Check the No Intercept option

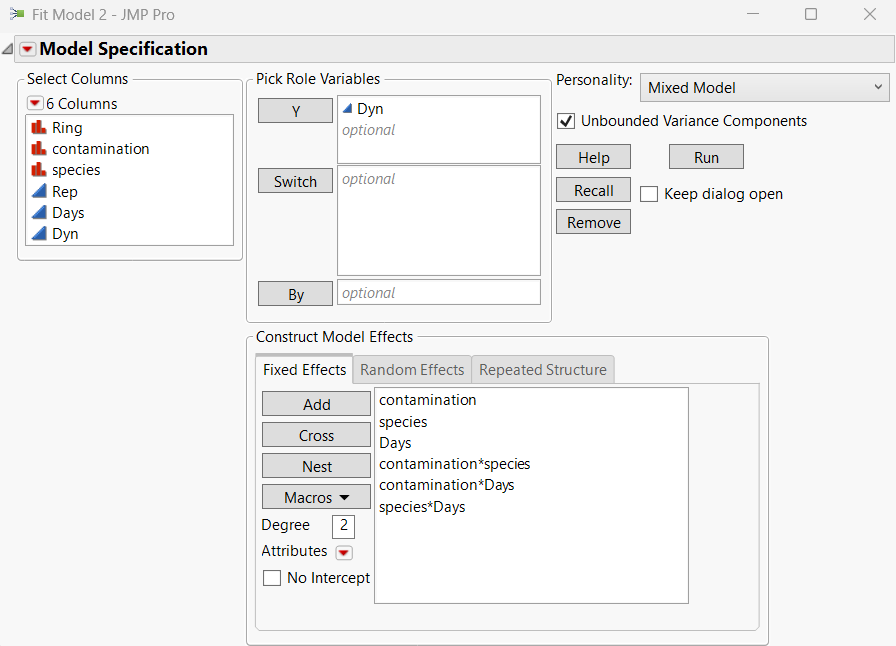272,578
